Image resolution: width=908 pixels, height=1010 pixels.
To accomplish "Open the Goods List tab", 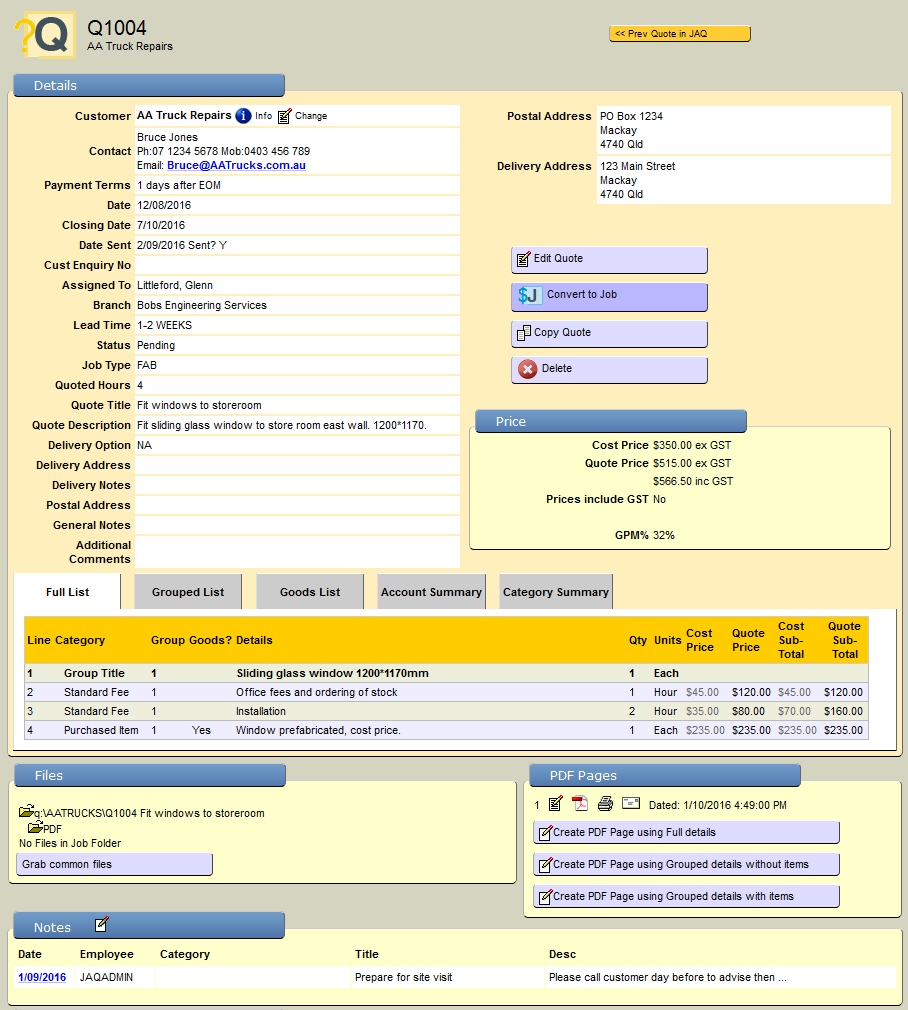I will (x=310, y=592).
